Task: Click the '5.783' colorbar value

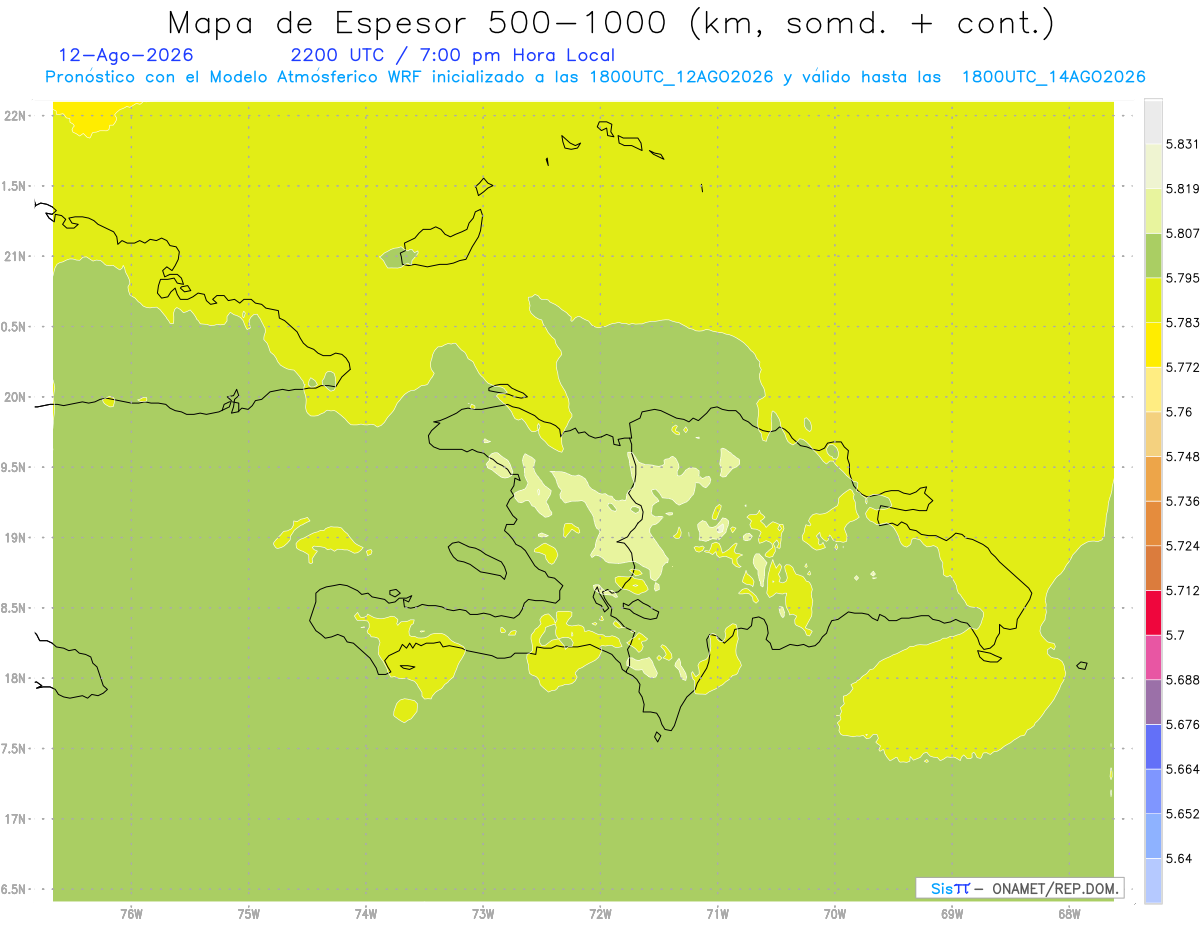Action: [x=1182, y=322]
